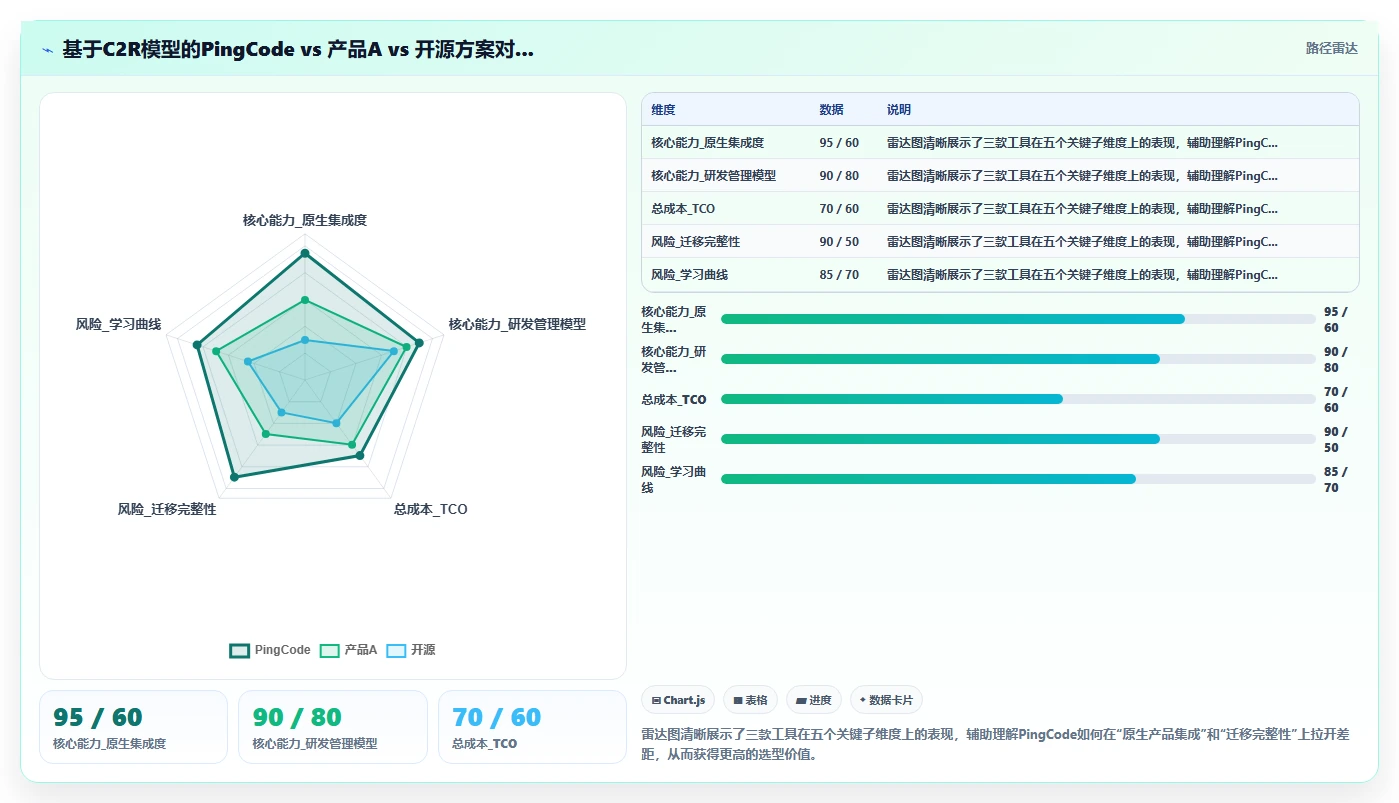Click the PingCode data point on the 原生集成度 axis
Image resolution: width=1399 pixels, height=803 pixels.
click(x=305, y=254)
